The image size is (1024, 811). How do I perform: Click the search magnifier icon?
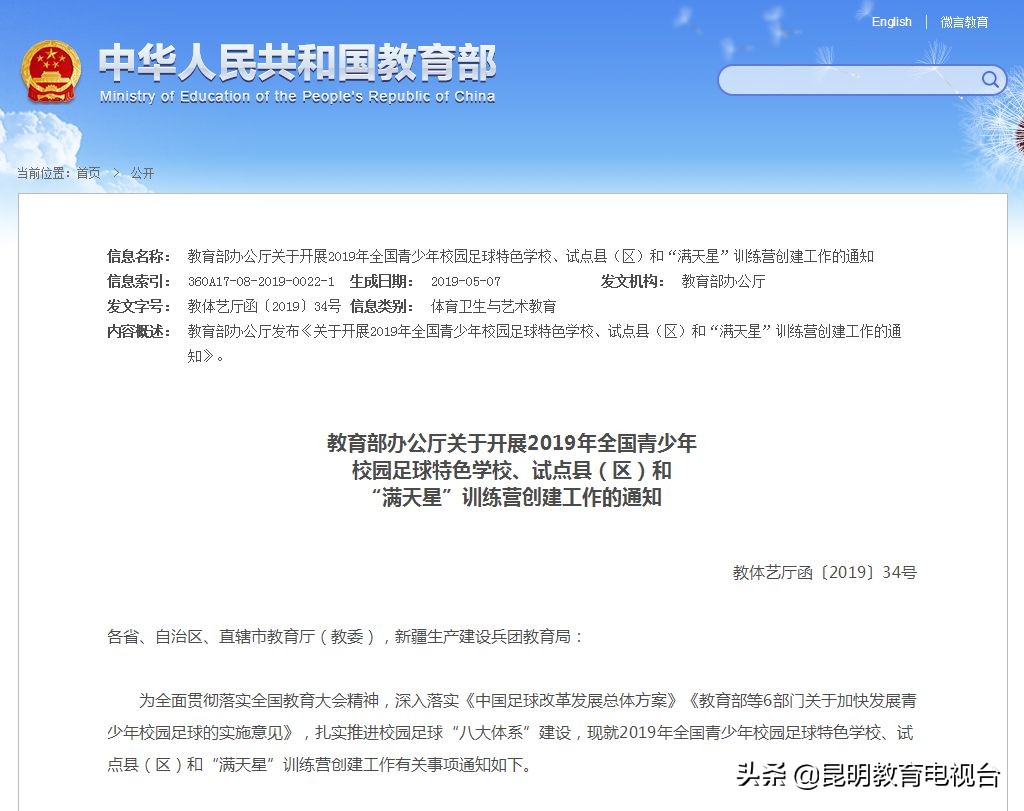coord(989,80)
